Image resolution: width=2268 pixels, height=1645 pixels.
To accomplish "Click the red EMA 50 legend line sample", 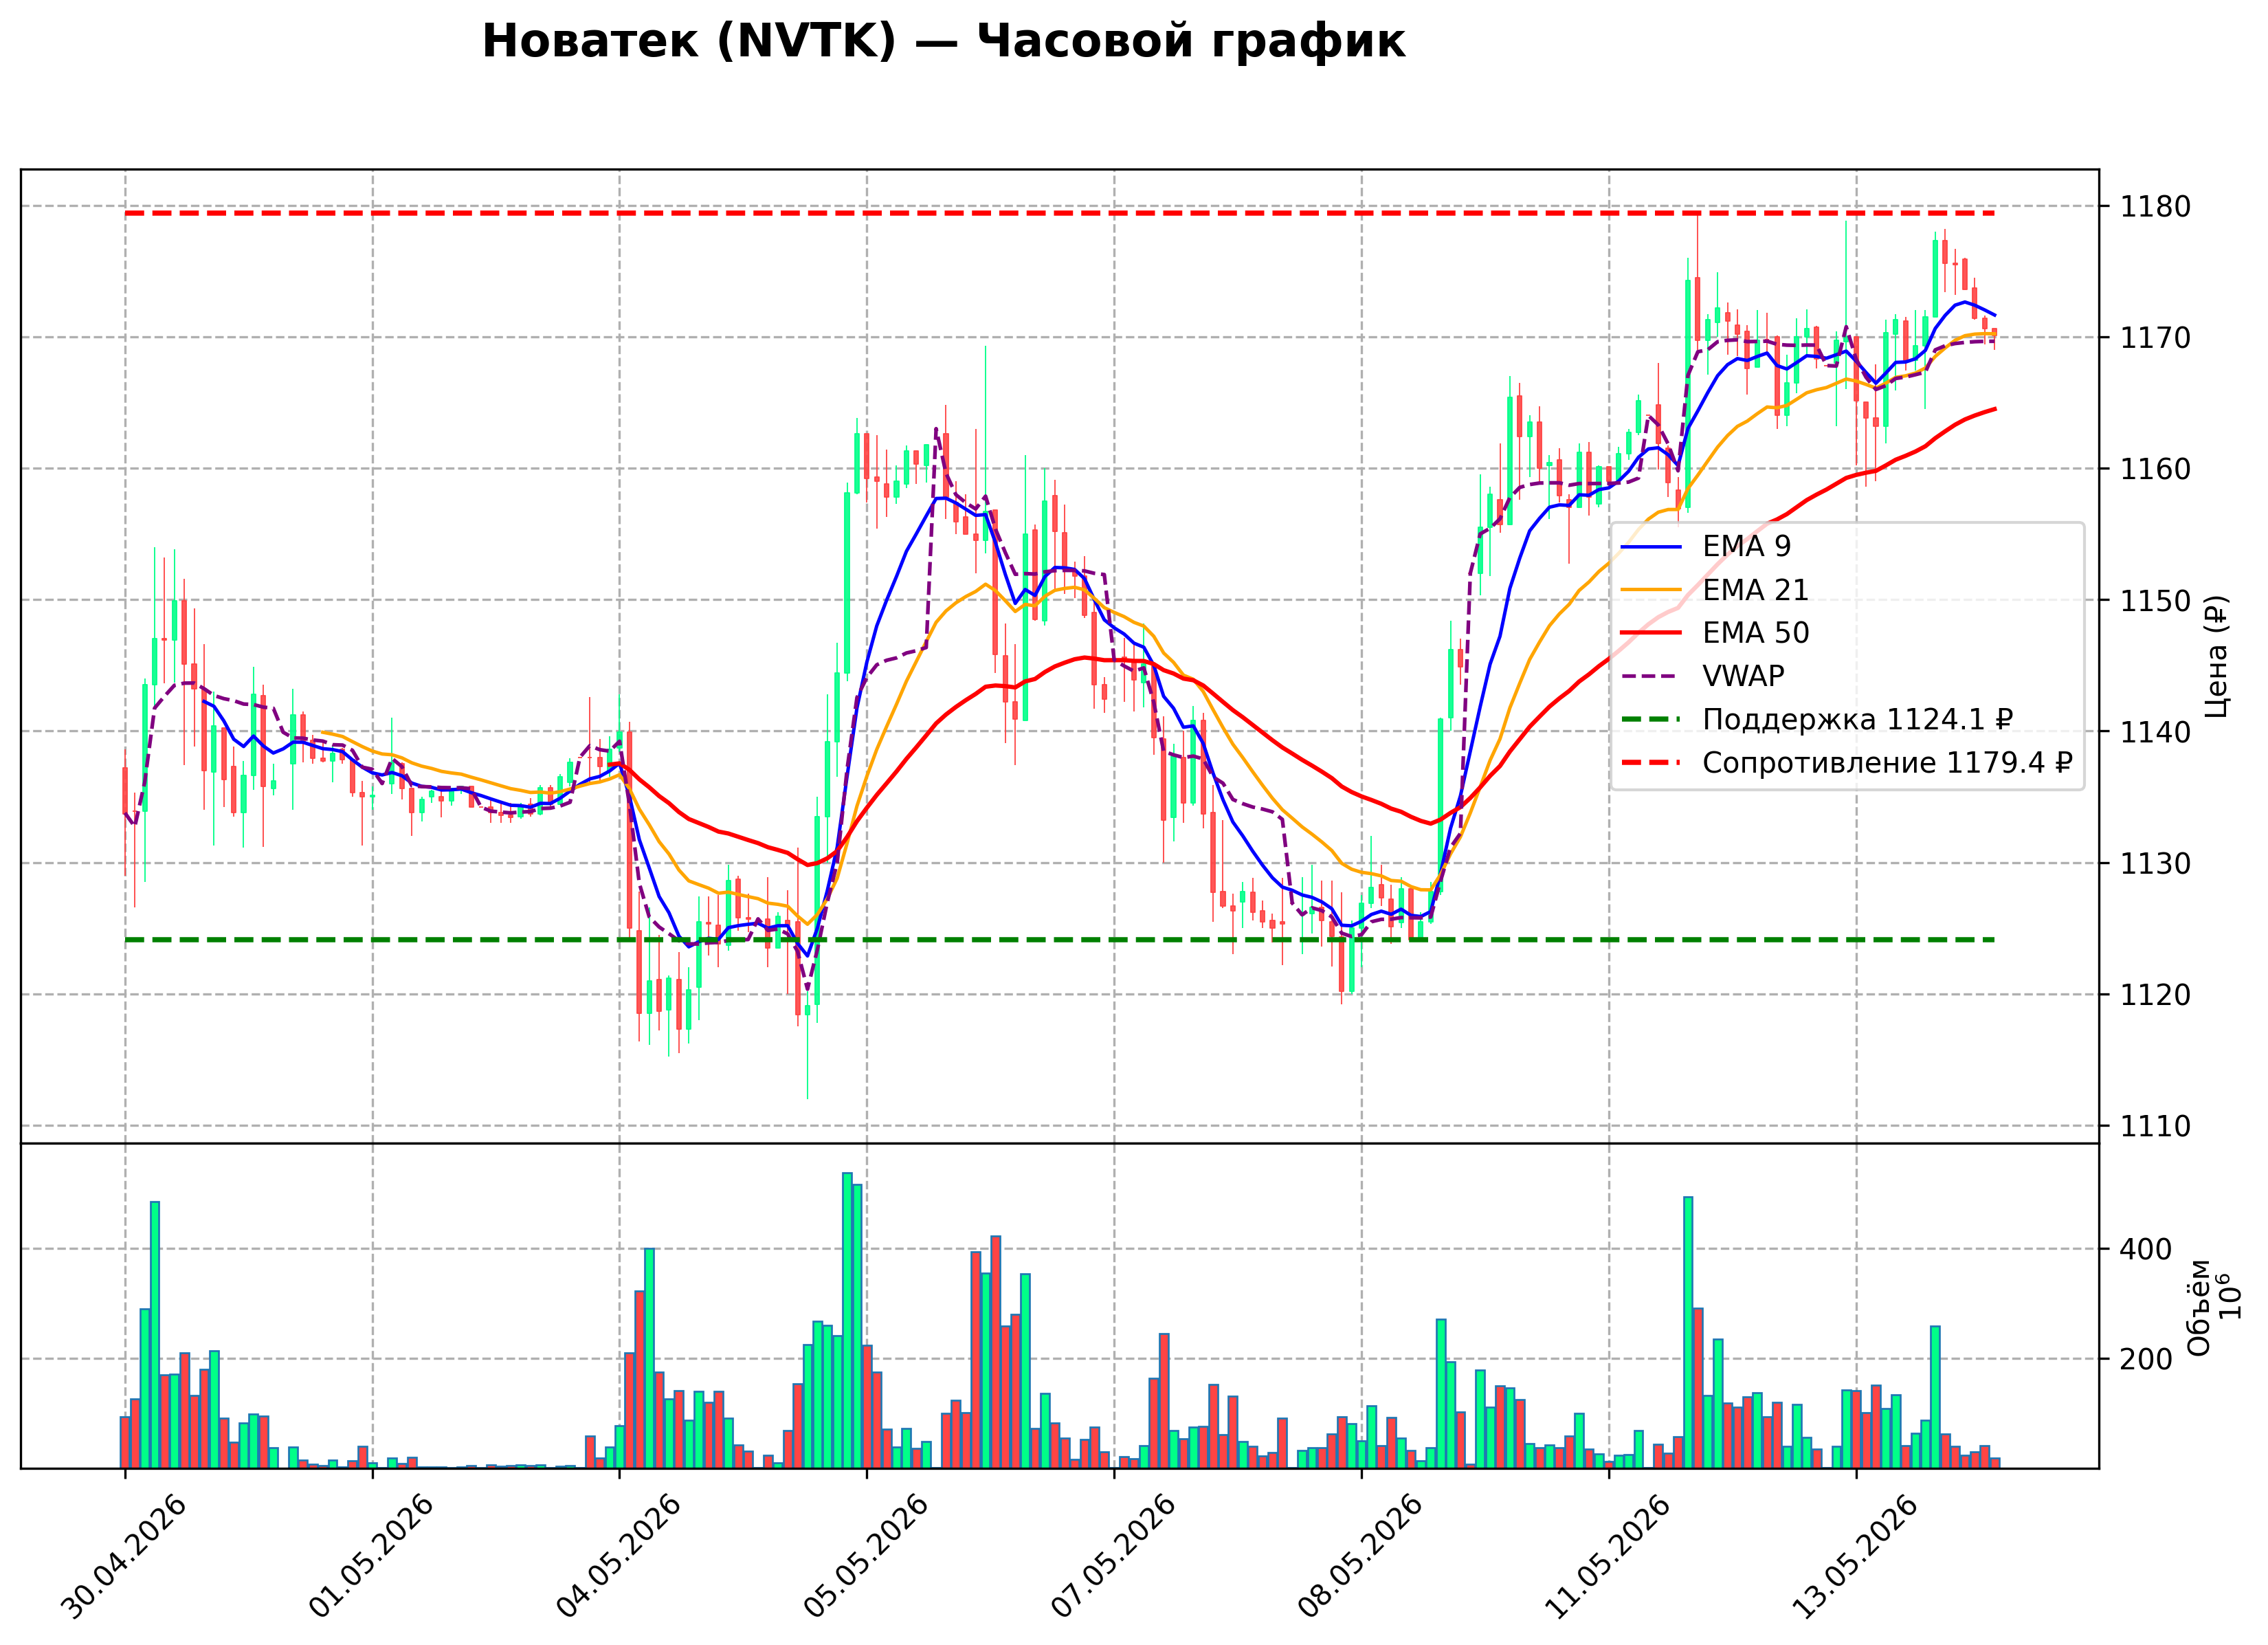I will (1651, 633).
